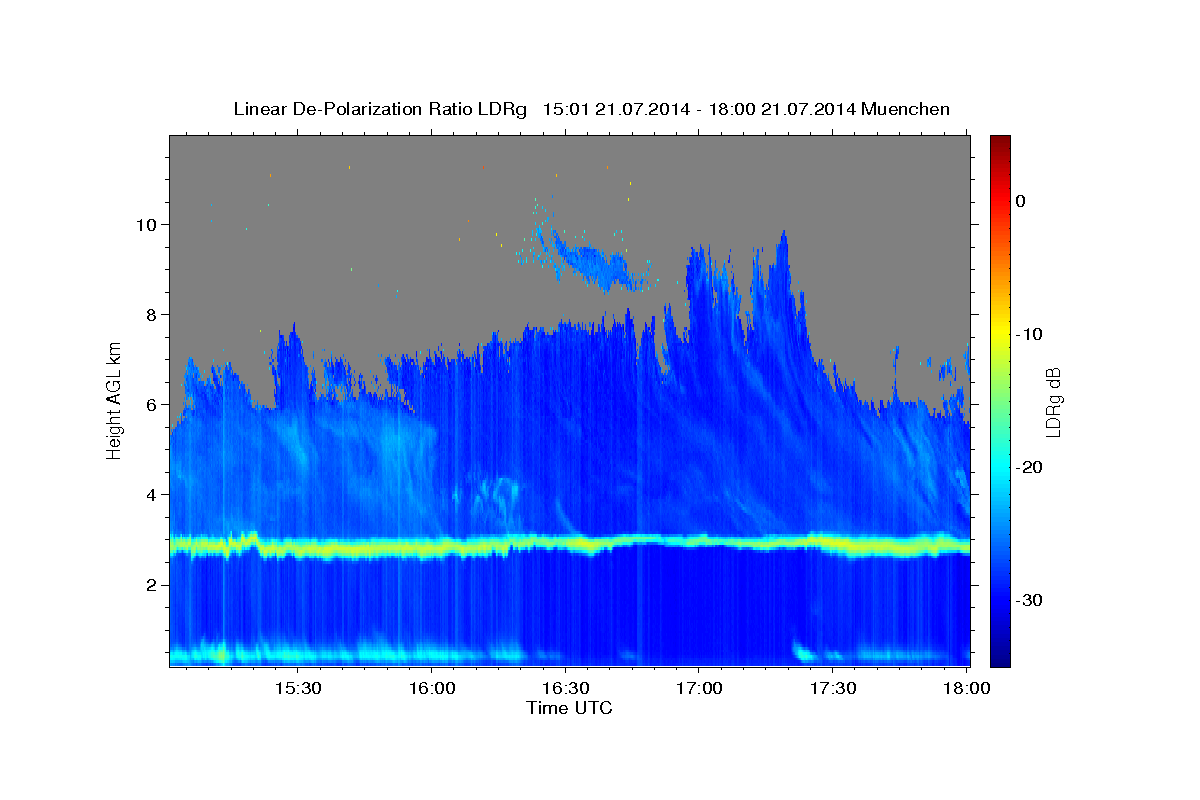This screenshot has height=800, width=1200.
Task: Click the colorbar value 0
Action: point(1021,201)
